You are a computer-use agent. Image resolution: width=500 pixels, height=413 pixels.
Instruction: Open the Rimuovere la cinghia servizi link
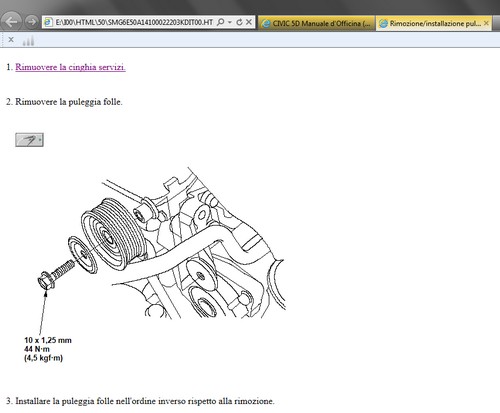(70, 67)
